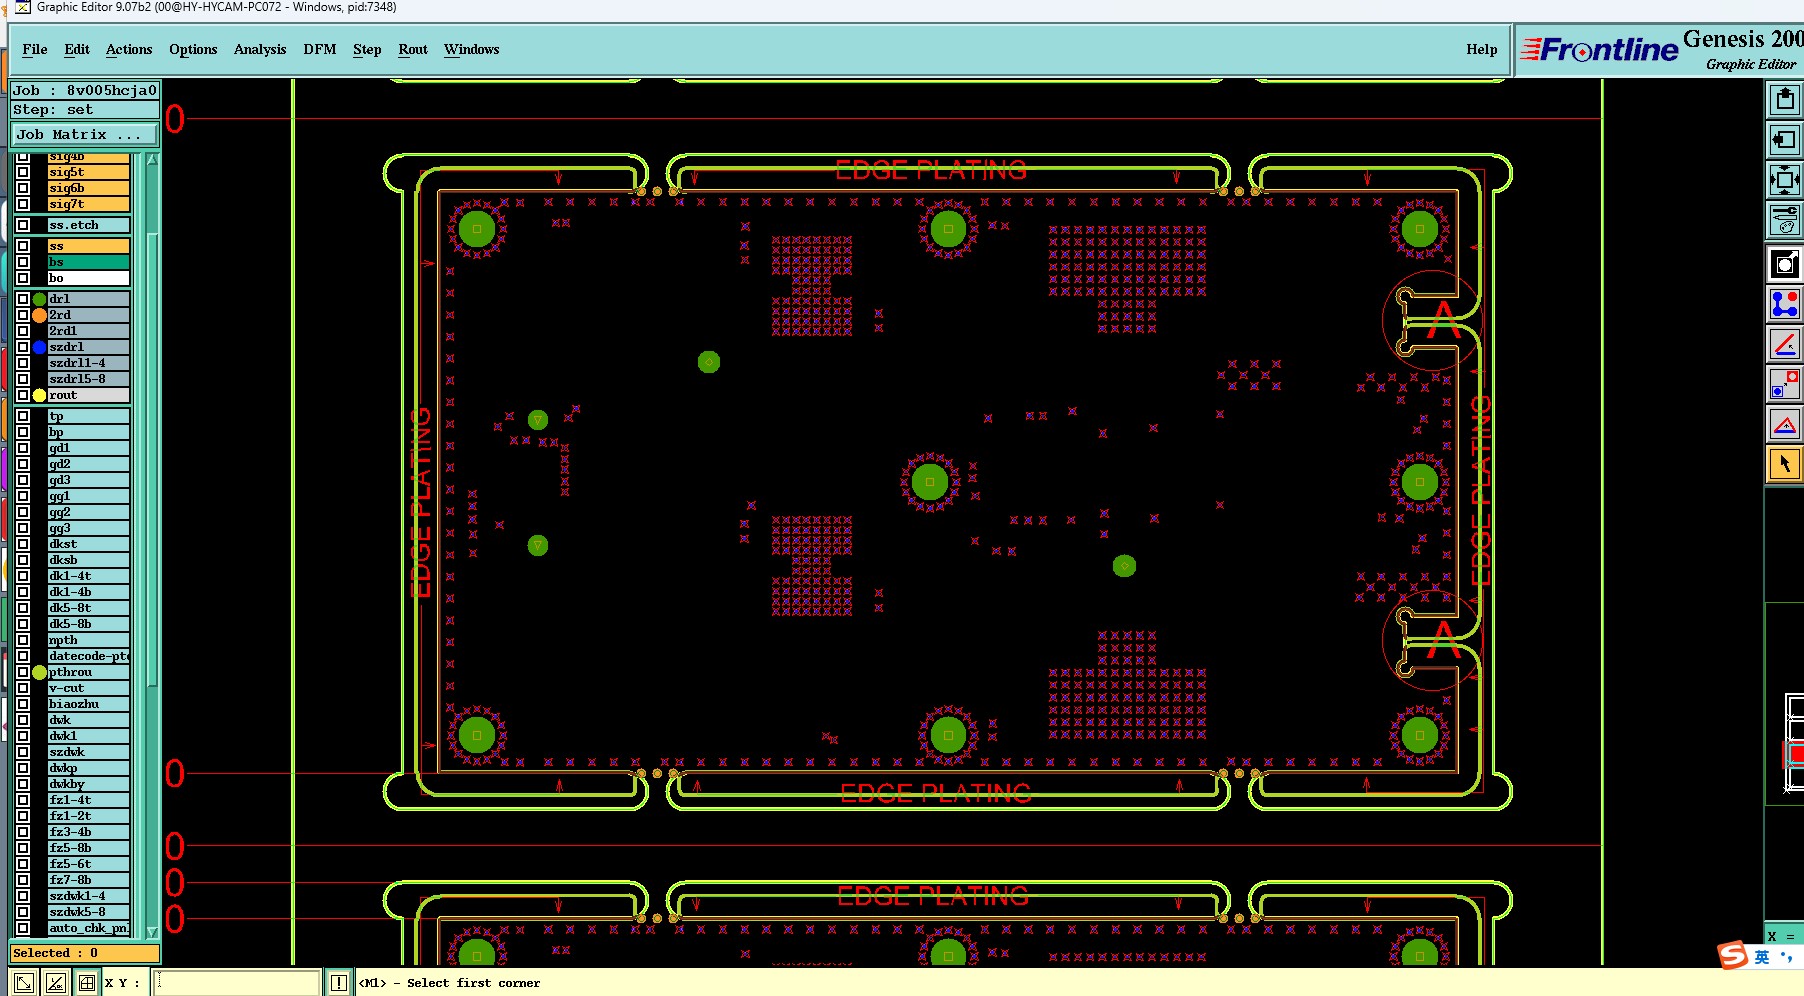Select the layer named gd2
Screen dimensions: 1804x996
[89, 464]
